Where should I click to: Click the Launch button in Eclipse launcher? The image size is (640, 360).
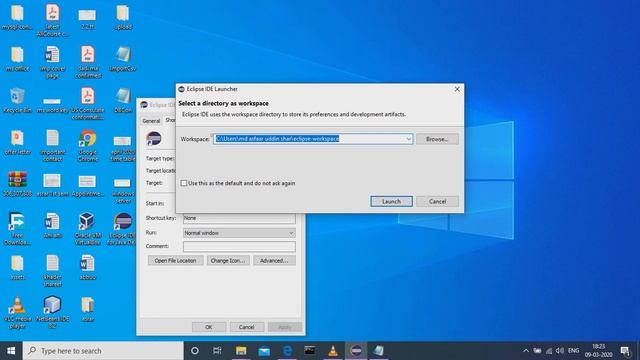[391, 201]
